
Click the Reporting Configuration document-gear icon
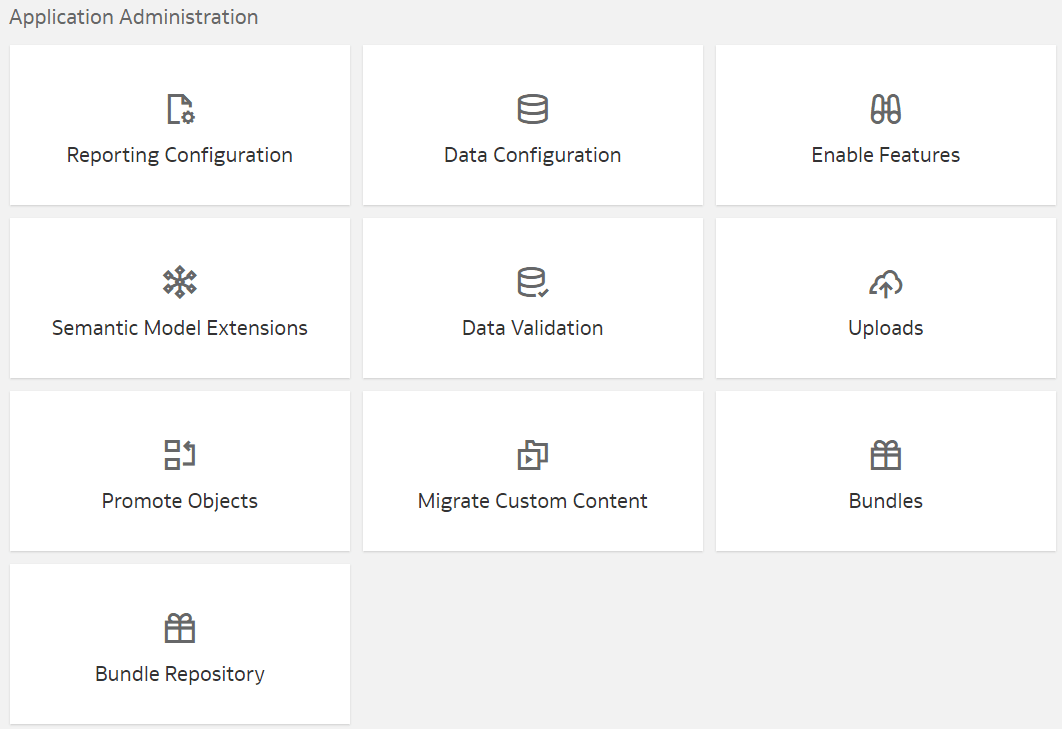[x=179, y=109]
